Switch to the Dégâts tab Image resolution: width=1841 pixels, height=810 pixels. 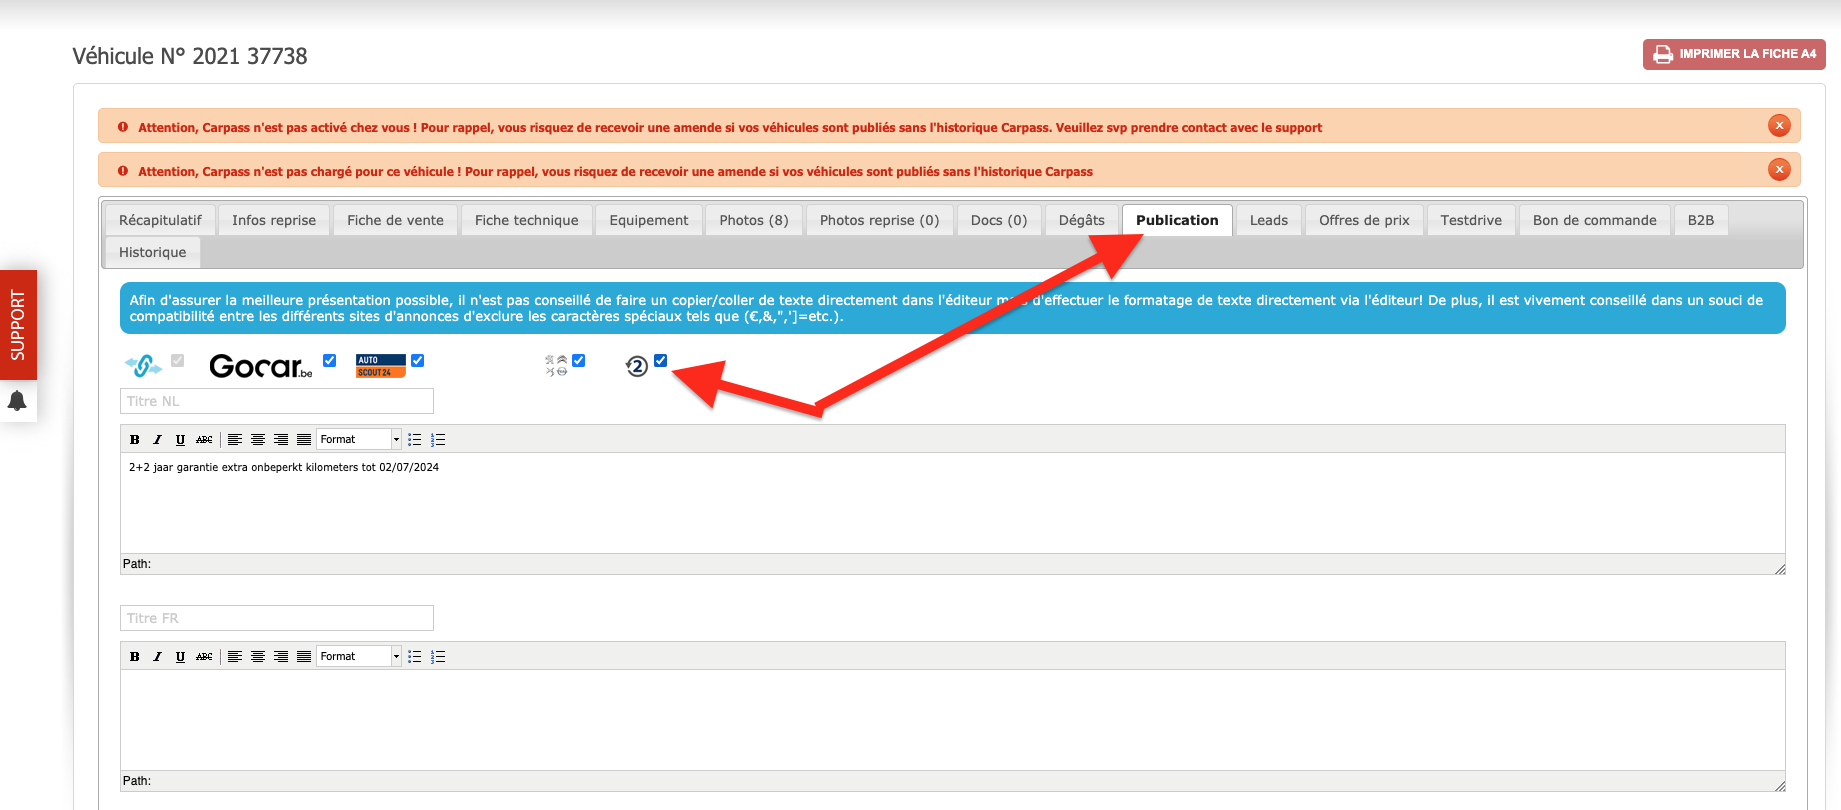click(x=1082, y=220)
